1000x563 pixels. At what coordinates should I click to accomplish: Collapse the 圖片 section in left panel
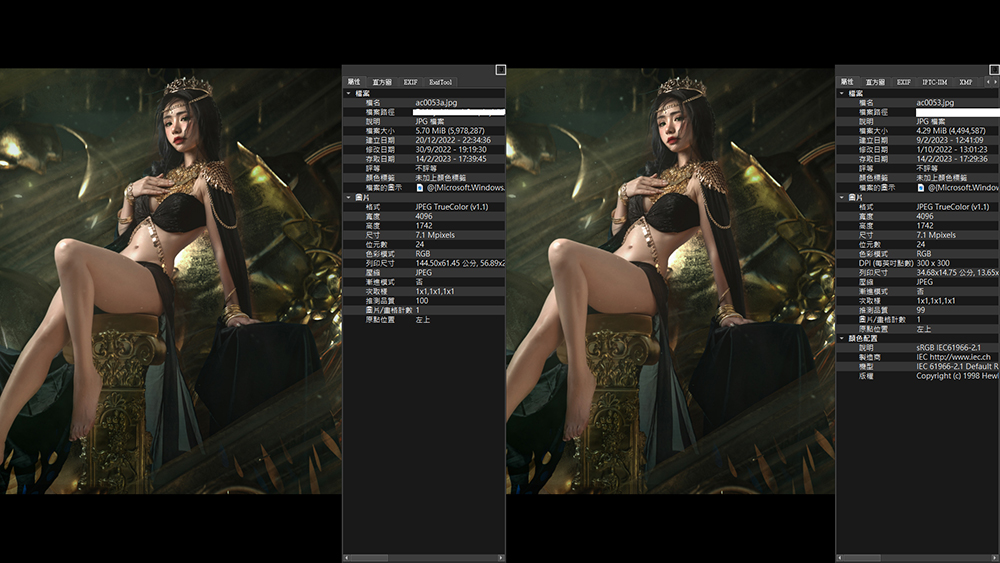[x=348, y=197]
